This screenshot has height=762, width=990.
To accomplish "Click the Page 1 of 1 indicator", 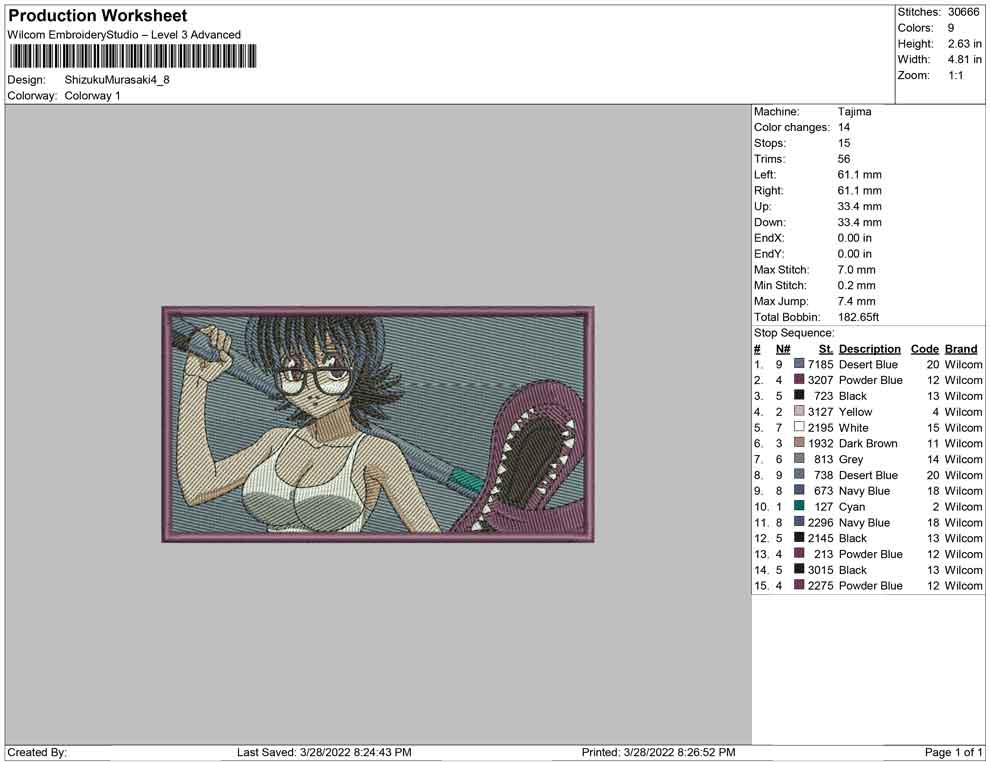I will pos(954,752).
